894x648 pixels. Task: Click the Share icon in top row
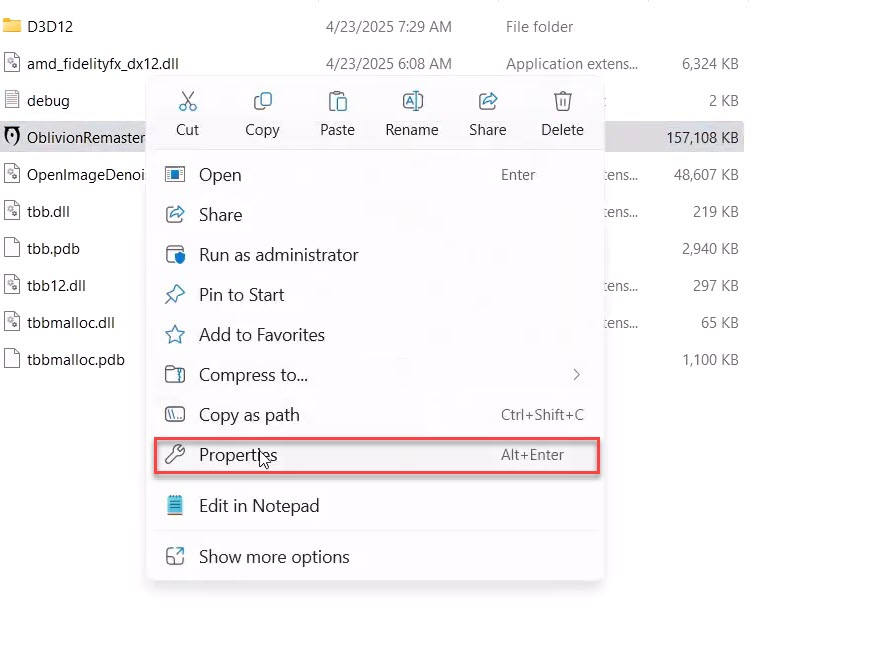pos(488,101)
